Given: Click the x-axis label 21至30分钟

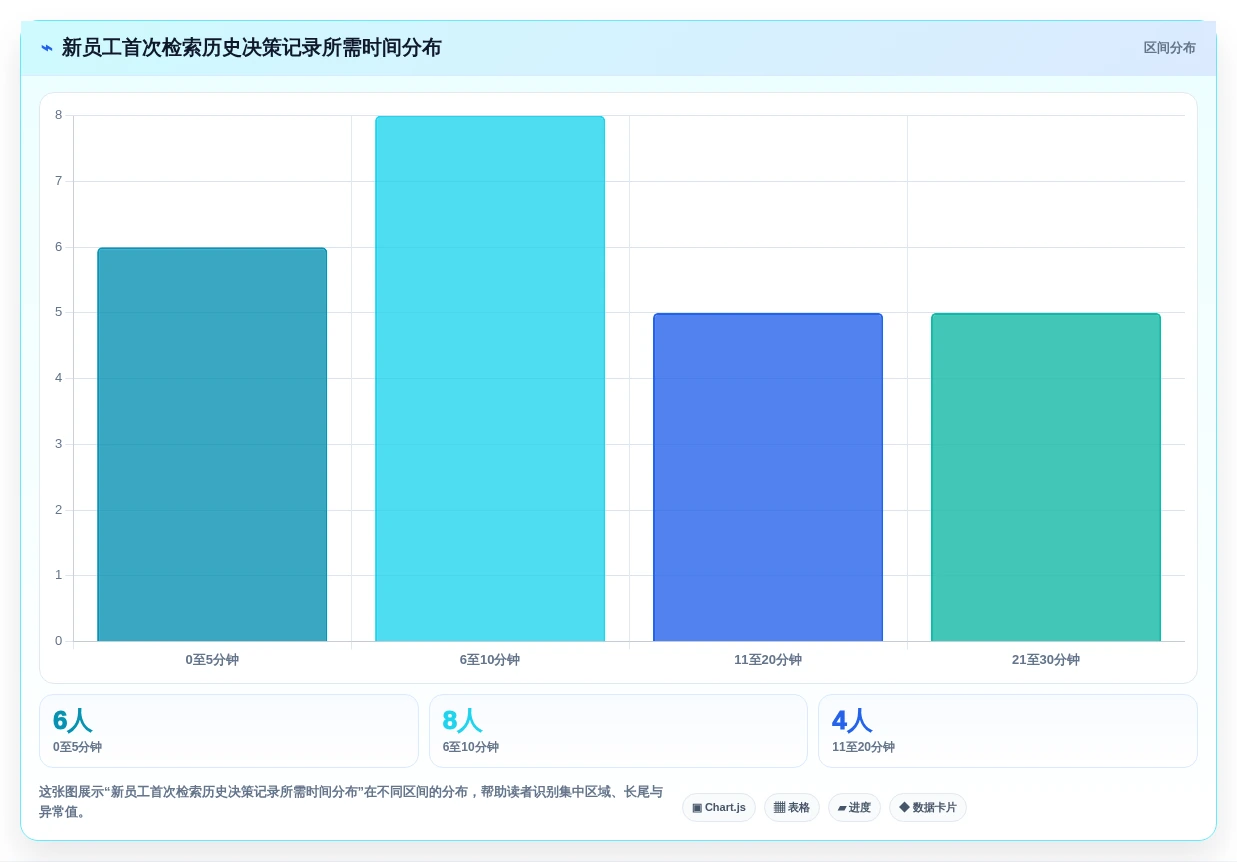Looking at the screenshot, I should tap(1046, 660).
